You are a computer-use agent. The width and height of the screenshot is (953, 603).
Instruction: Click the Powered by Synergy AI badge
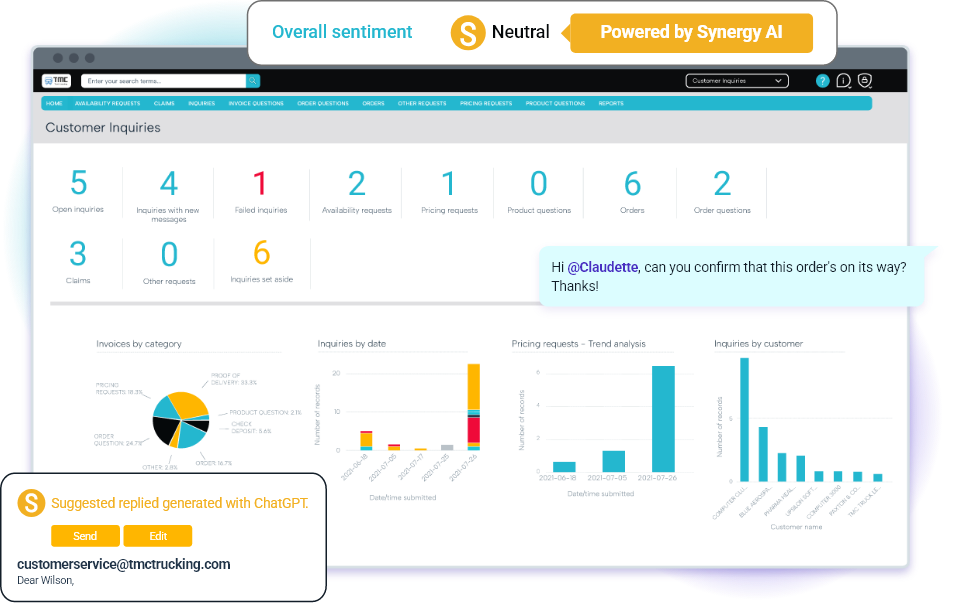tap(691, 33)
